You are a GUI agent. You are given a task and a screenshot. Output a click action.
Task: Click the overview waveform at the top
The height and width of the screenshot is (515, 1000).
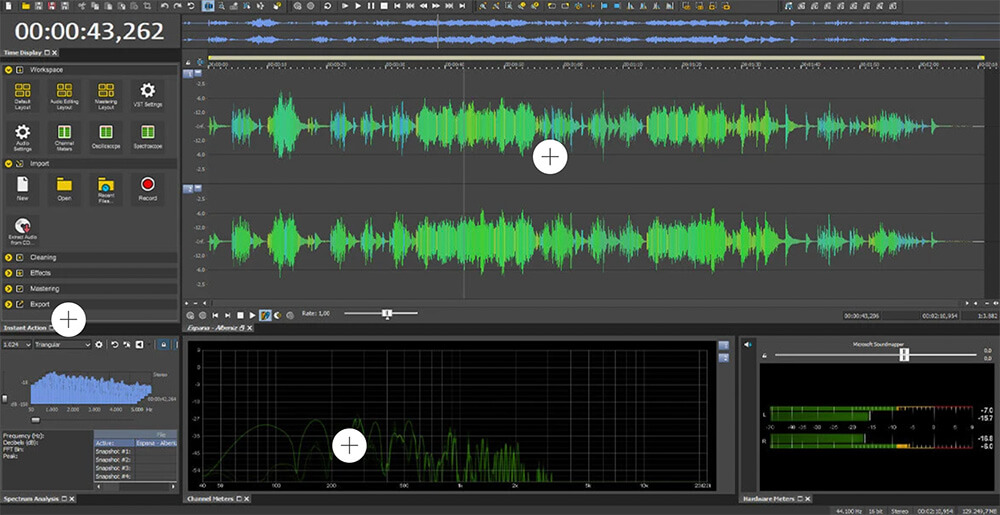590,31
